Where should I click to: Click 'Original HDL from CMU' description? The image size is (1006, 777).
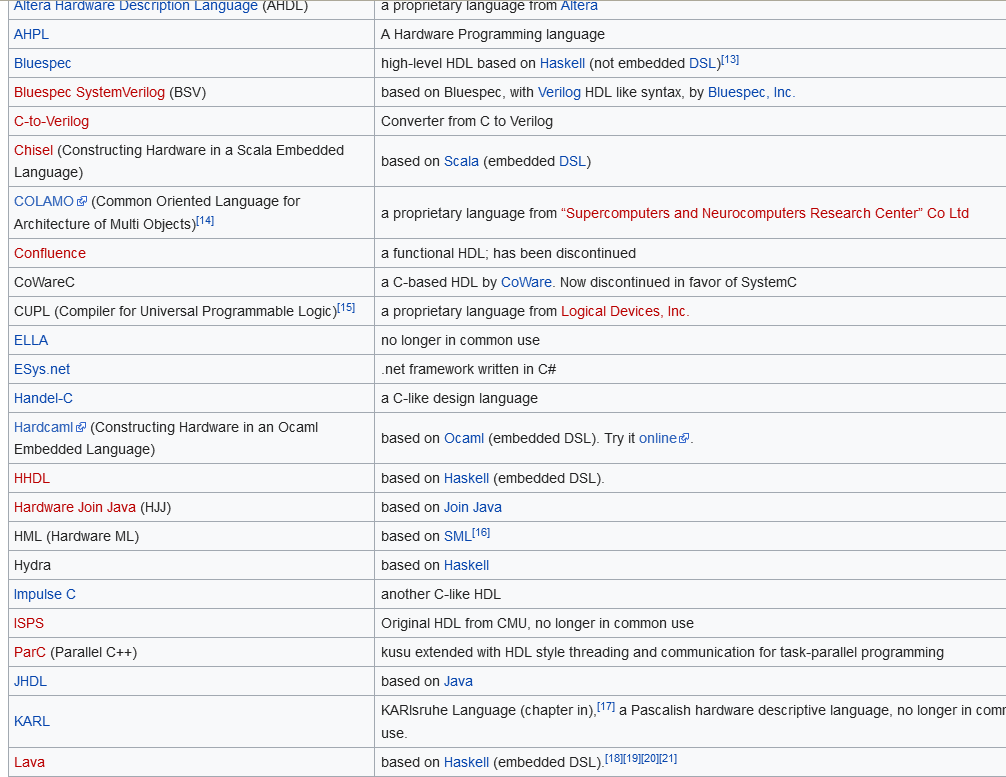(537, 623)
